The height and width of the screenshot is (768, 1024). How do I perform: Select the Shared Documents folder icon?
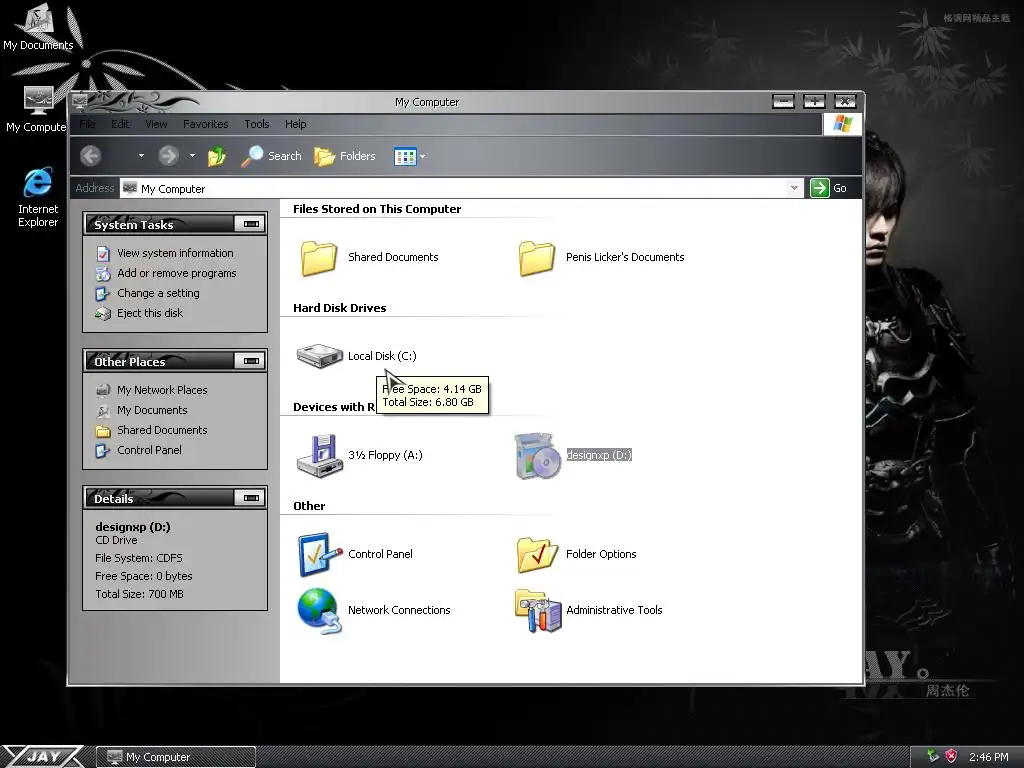pyautogui.click(x=319, y=258)
